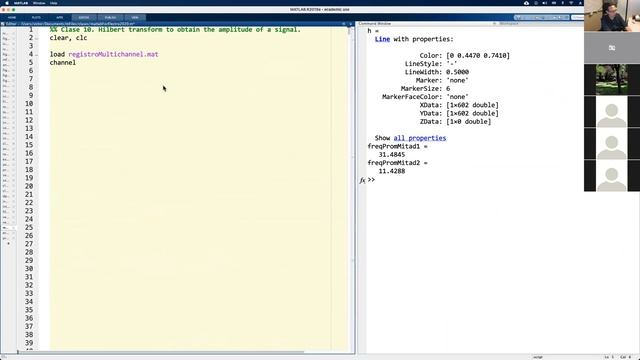Click line number 5 in the editor gutter
This screenshot has width=640, height=360.
pos(31,62)
